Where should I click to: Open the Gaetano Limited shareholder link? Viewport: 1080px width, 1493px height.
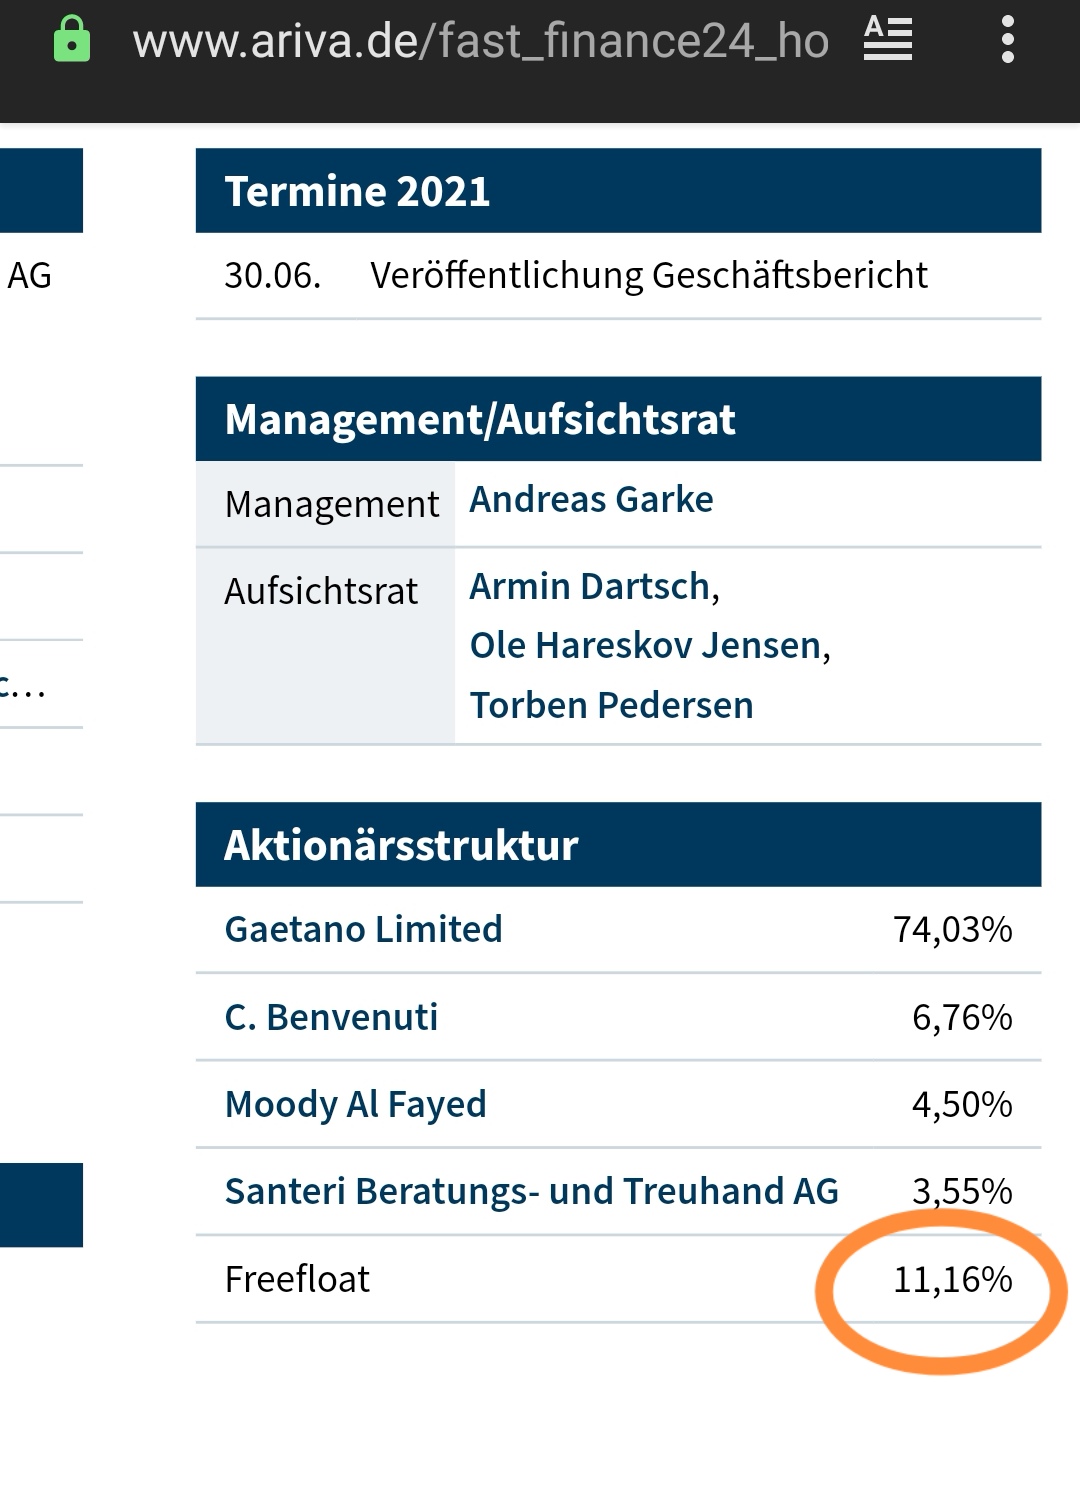point(362,929)
